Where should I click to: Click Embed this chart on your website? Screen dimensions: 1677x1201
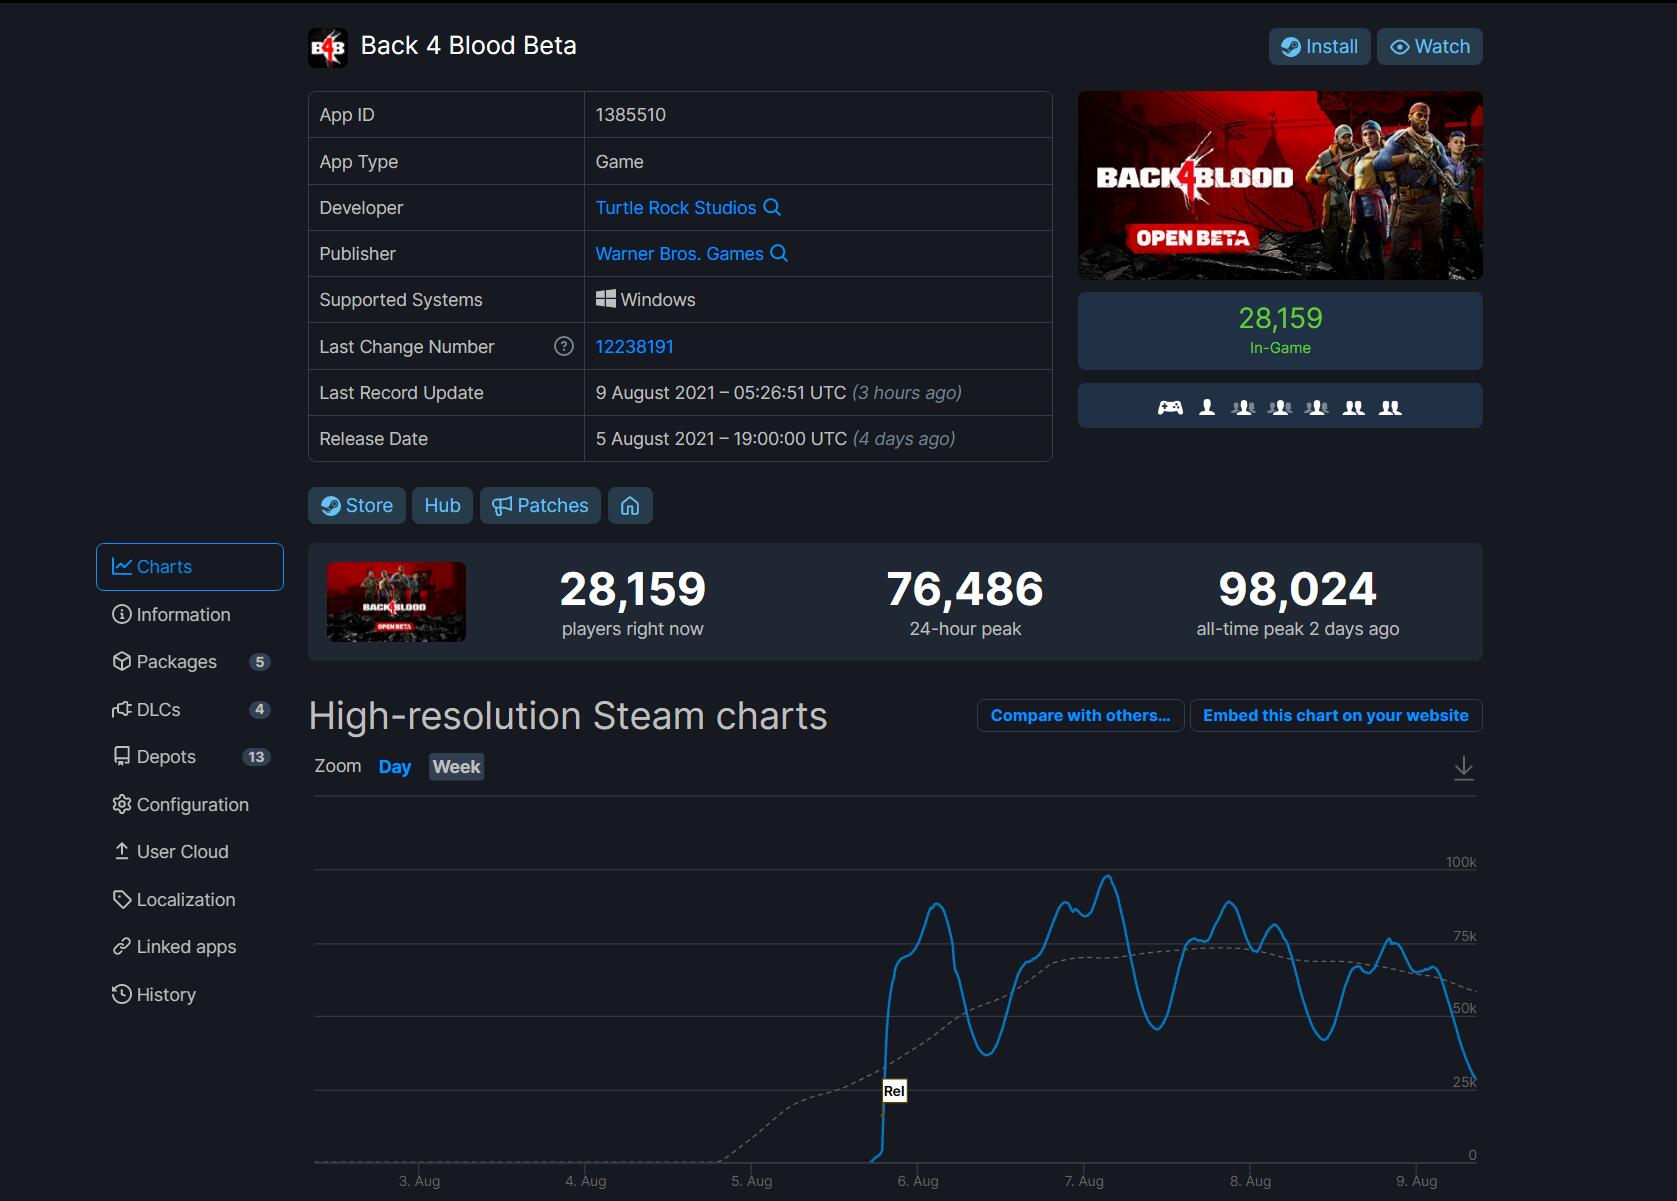1336,716
